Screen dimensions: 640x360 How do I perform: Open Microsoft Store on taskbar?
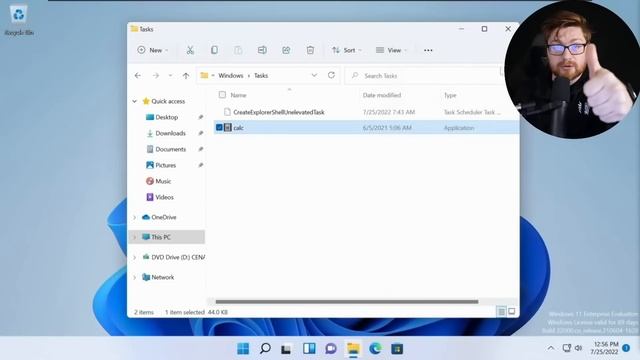397,349
